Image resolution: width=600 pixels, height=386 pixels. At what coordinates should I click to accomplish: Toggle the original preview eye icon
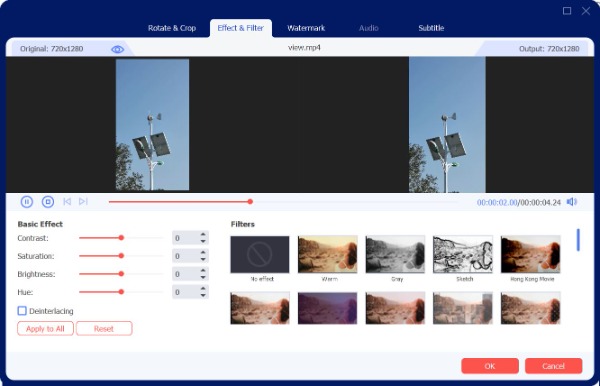pyautogui.click(x=117, y=49)
